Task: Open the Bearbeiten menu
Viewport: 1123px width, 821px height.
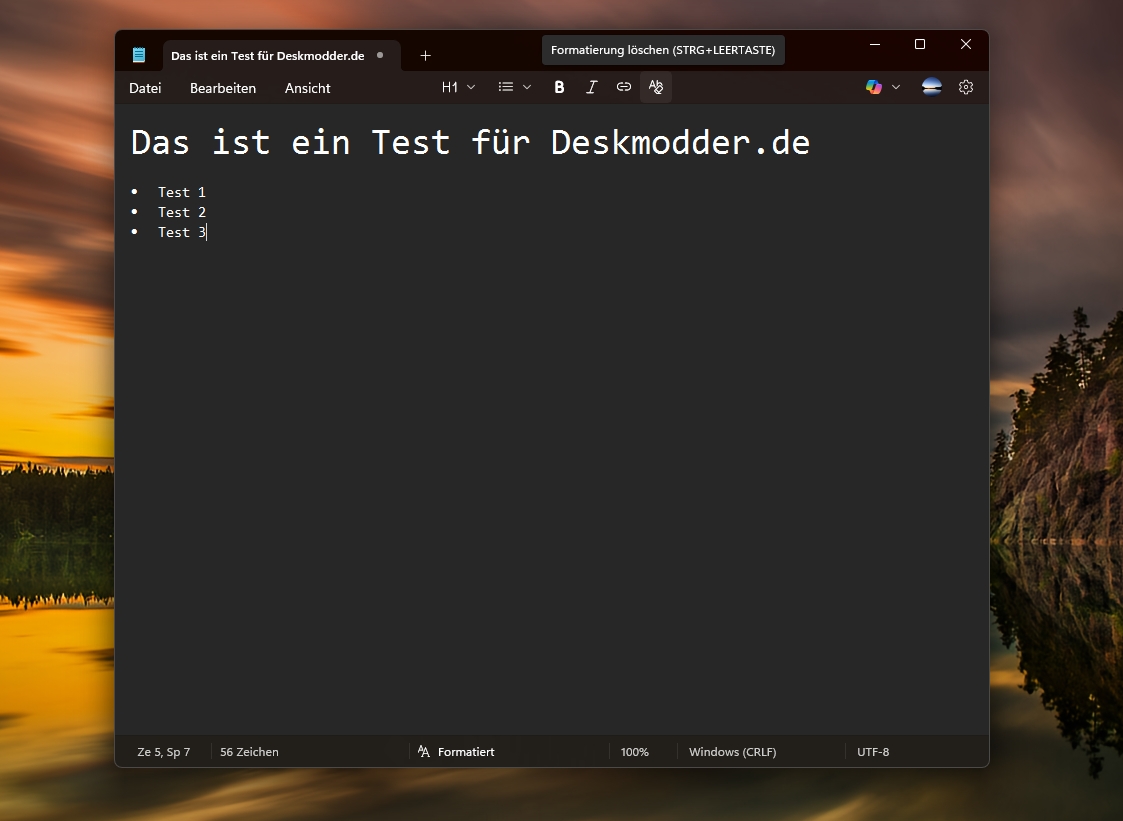Action: coord(223,88)
